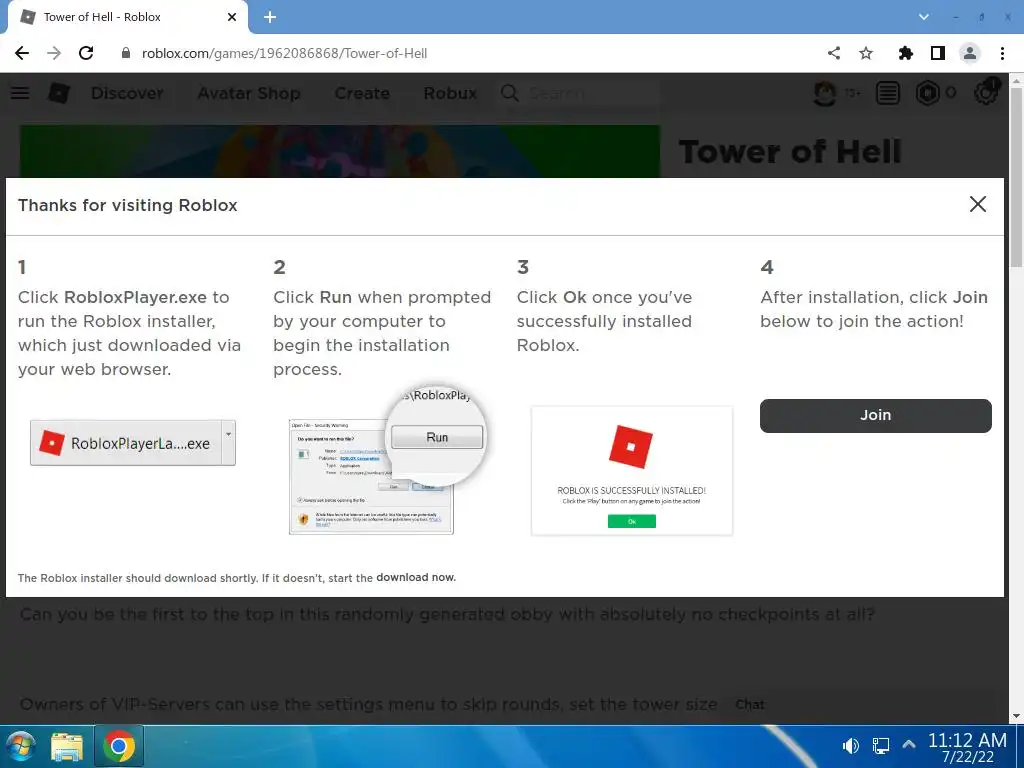Click the browser Forward arrow
This screenshot has height=768, width=1024.
click(54, 54)
